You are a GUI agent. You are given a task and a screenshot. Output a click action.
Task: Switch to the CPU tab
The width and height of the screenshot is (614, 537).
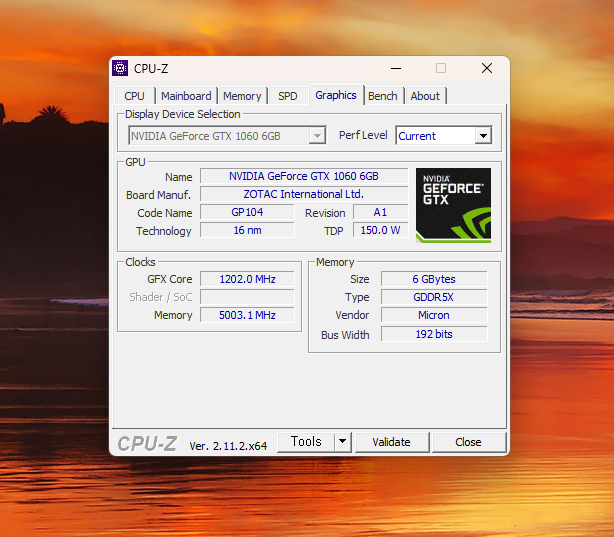click(134, 96)
